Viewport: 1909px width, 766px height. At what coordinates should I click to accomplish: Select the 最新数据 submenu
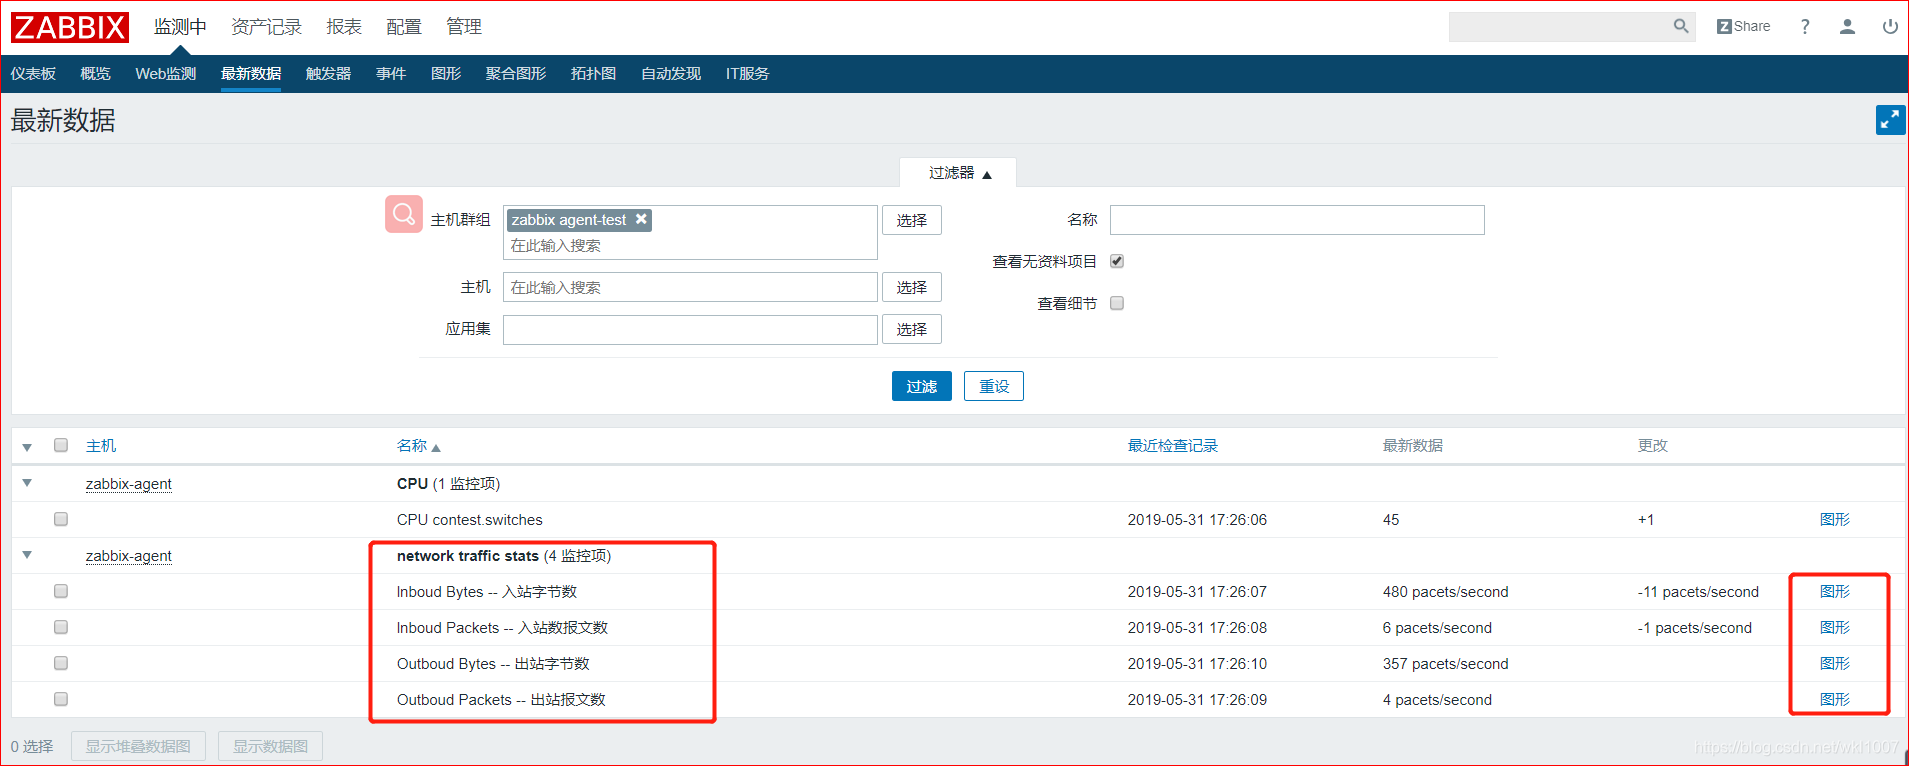click(251, 74)
